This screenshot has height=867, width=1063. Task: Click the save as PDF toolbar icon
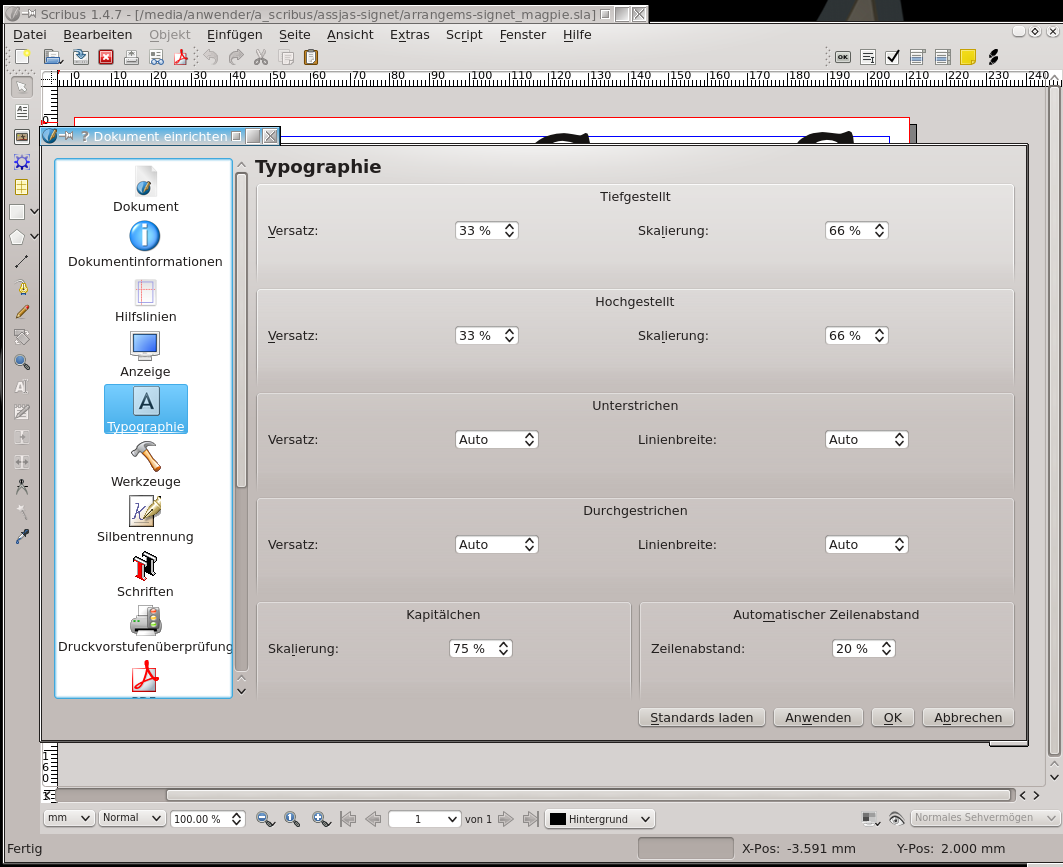tap(182, 57)
